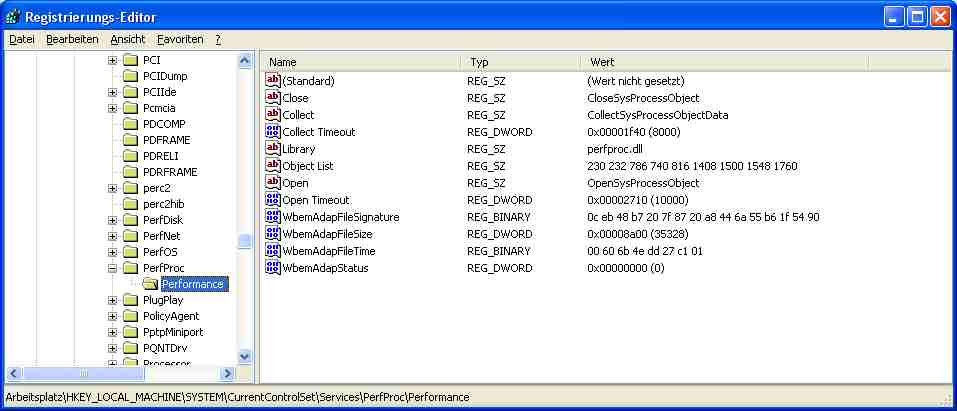Sort values by the Name column header
Screen dimensions: 957x411
pyautogui.click(x=361, y=62)
